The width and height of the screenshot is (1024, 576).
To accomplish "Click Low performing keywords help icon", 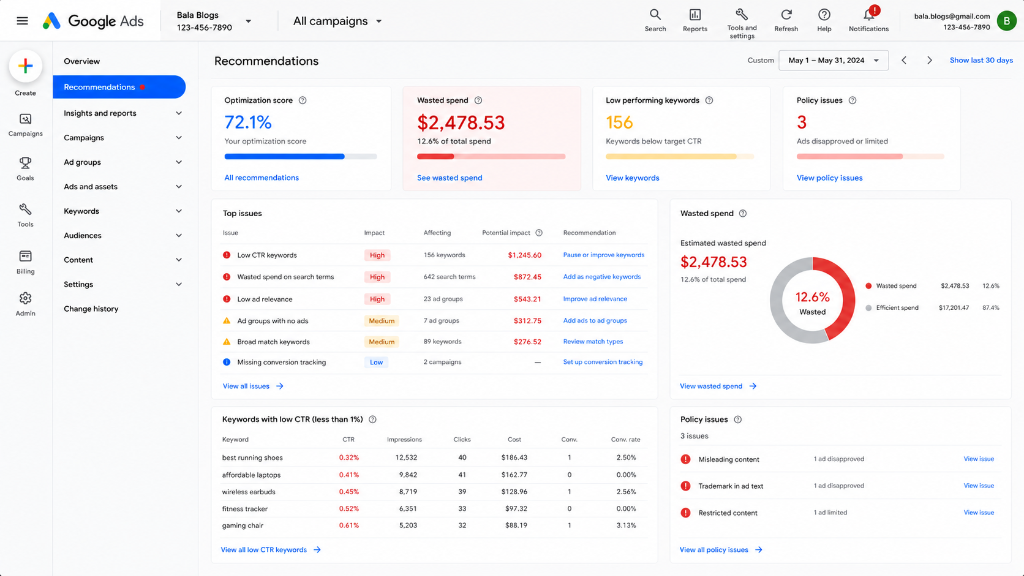I will click(709, 101).
